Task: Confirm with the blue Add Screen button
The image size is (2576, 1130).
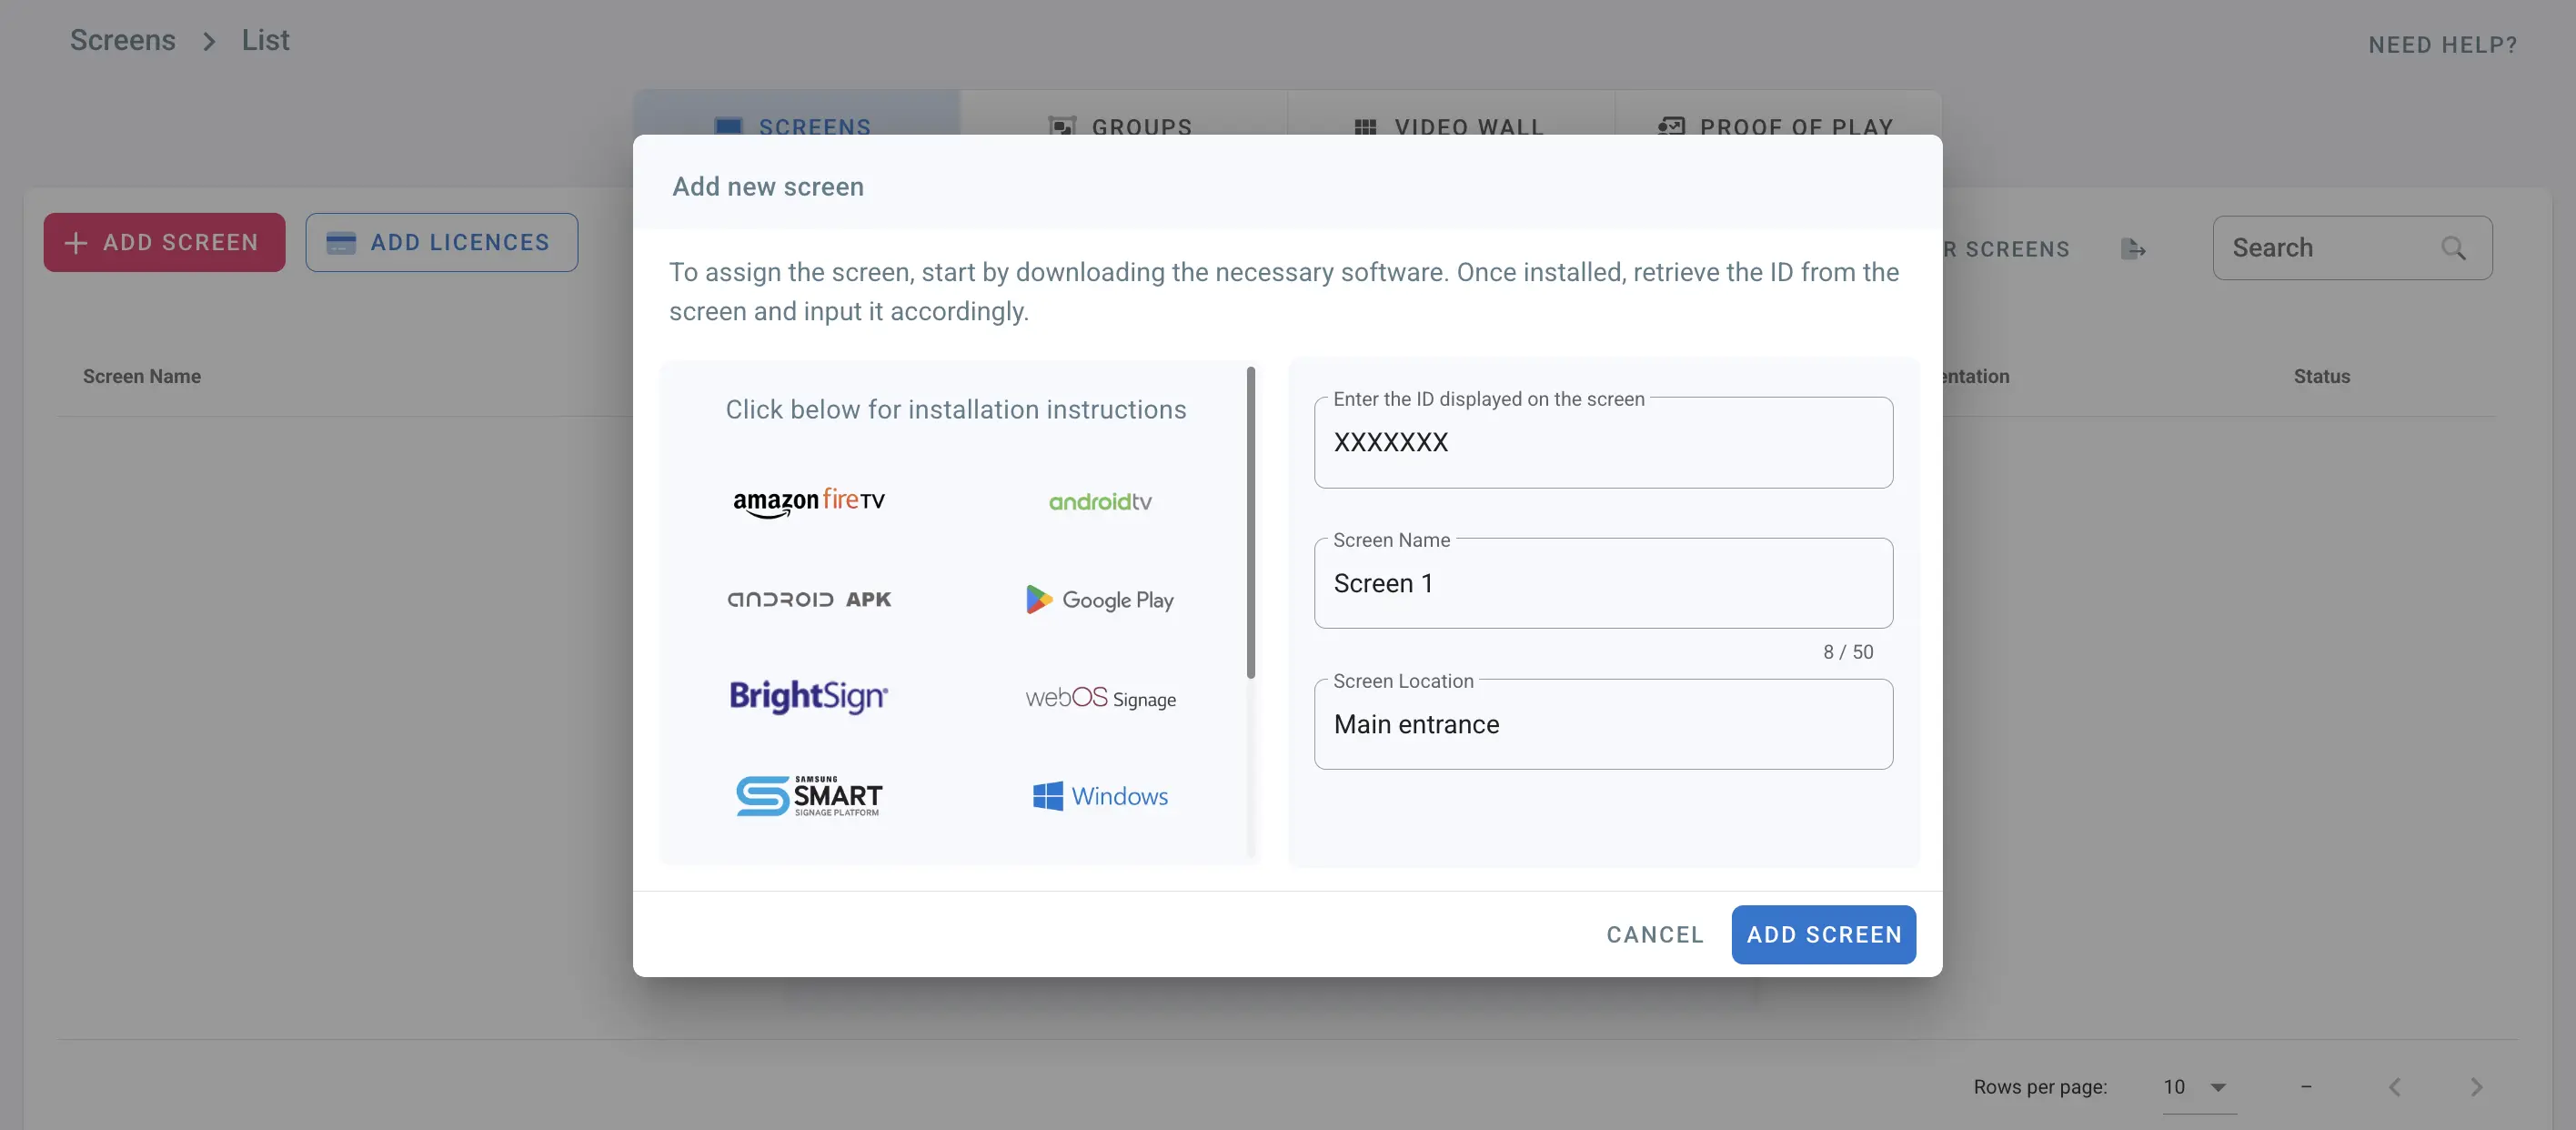Action: coord(1823,935)
